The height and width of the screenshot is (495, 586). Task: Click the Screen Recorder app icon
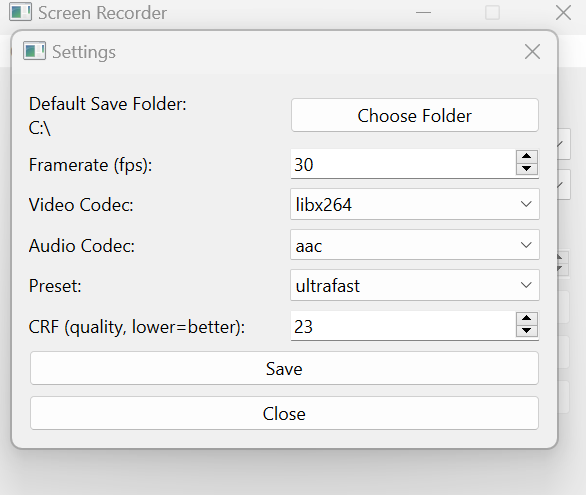(x=21, y=12)
